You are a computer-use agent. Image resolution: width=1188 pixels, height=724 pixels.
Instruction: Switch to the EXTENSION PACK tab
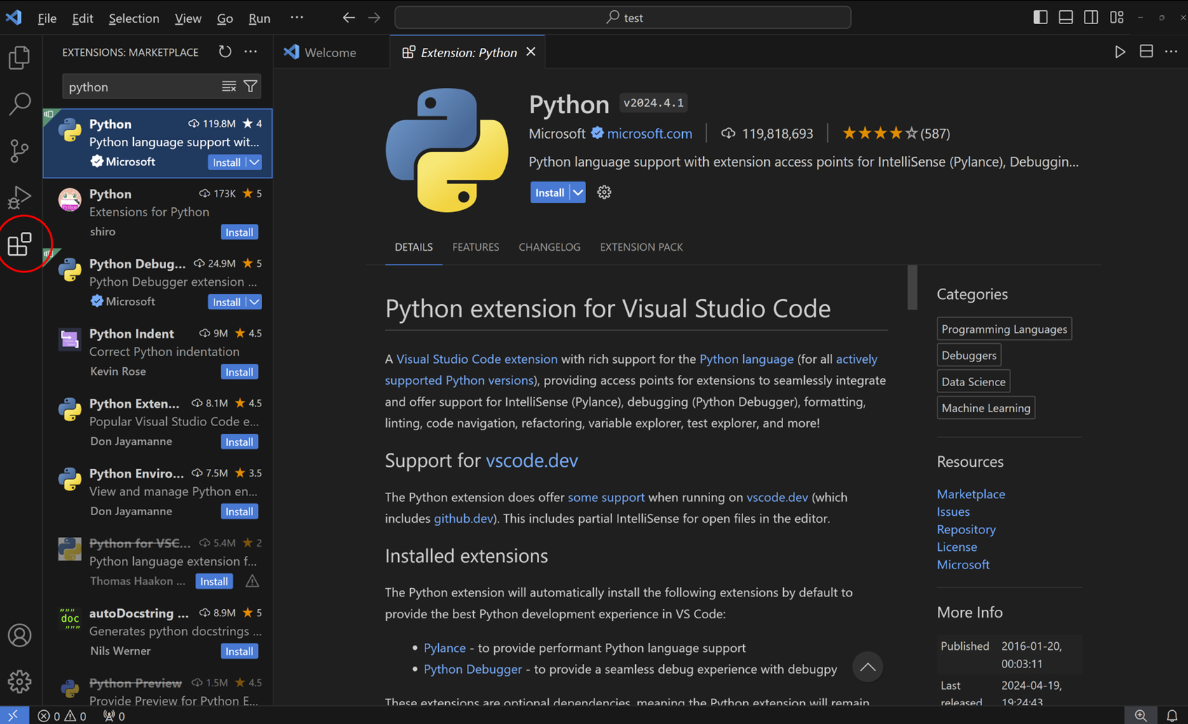click(x=641, y=247)
